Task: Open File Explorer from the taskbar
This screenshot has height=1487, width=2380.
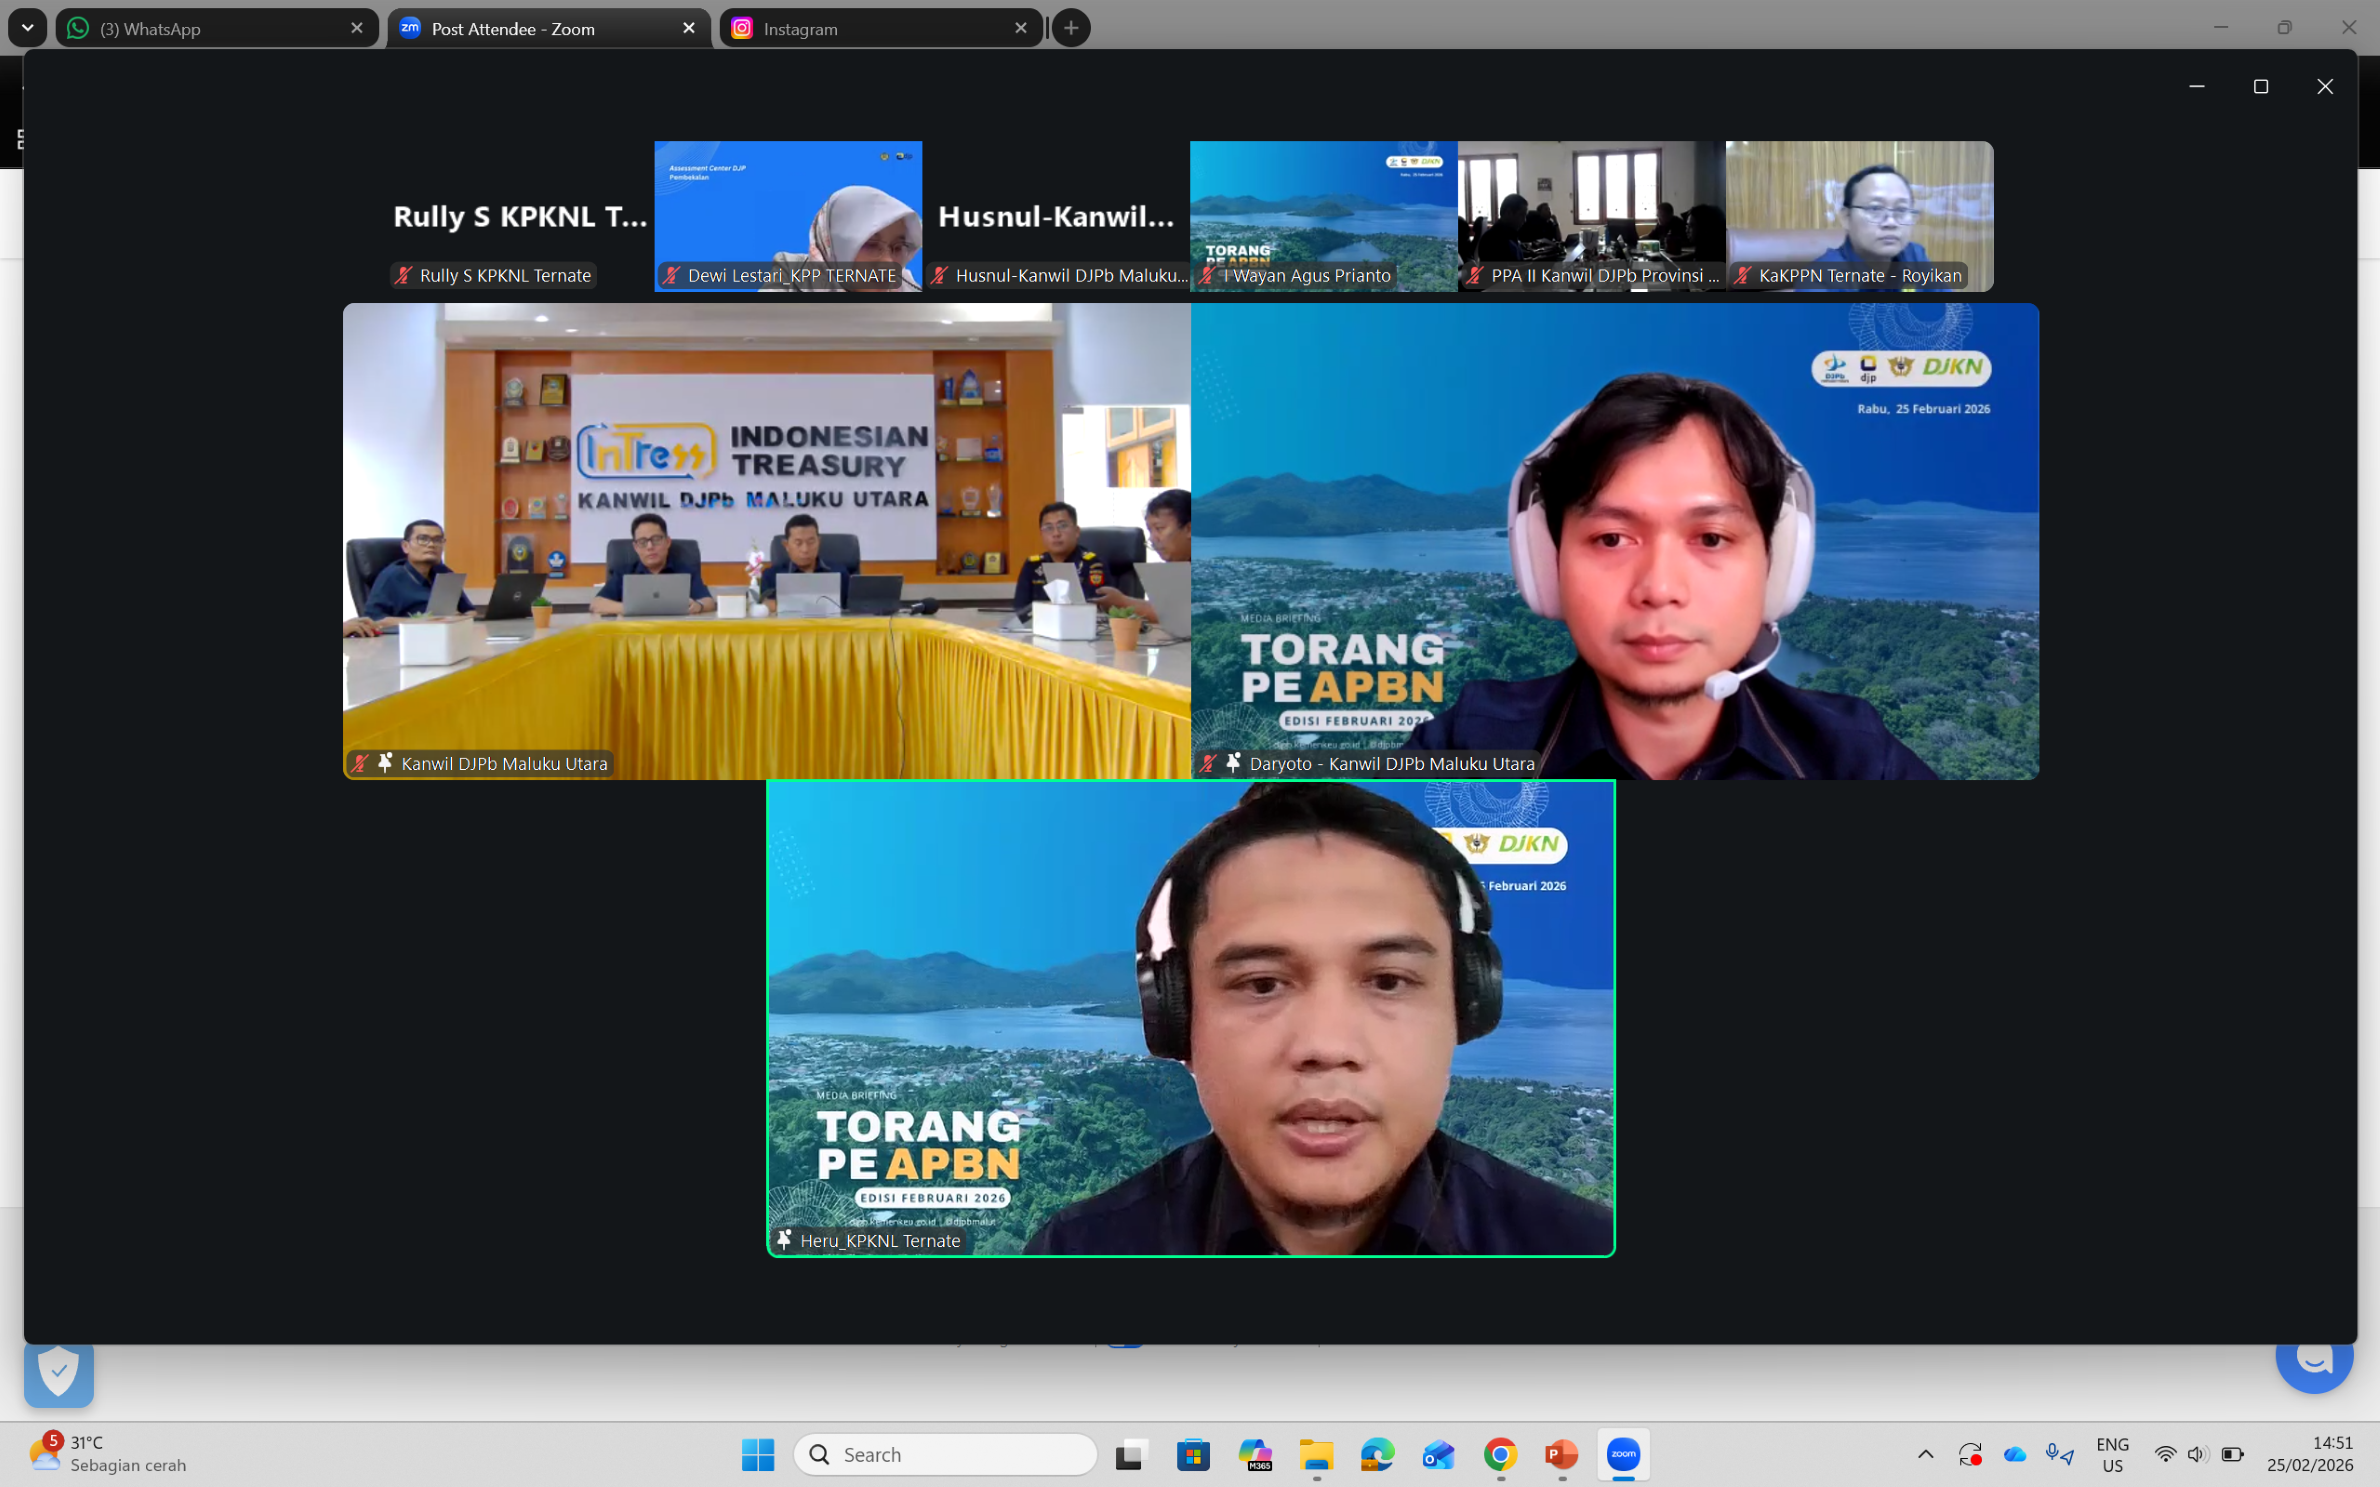Action: click(x=1316, y=1454)
